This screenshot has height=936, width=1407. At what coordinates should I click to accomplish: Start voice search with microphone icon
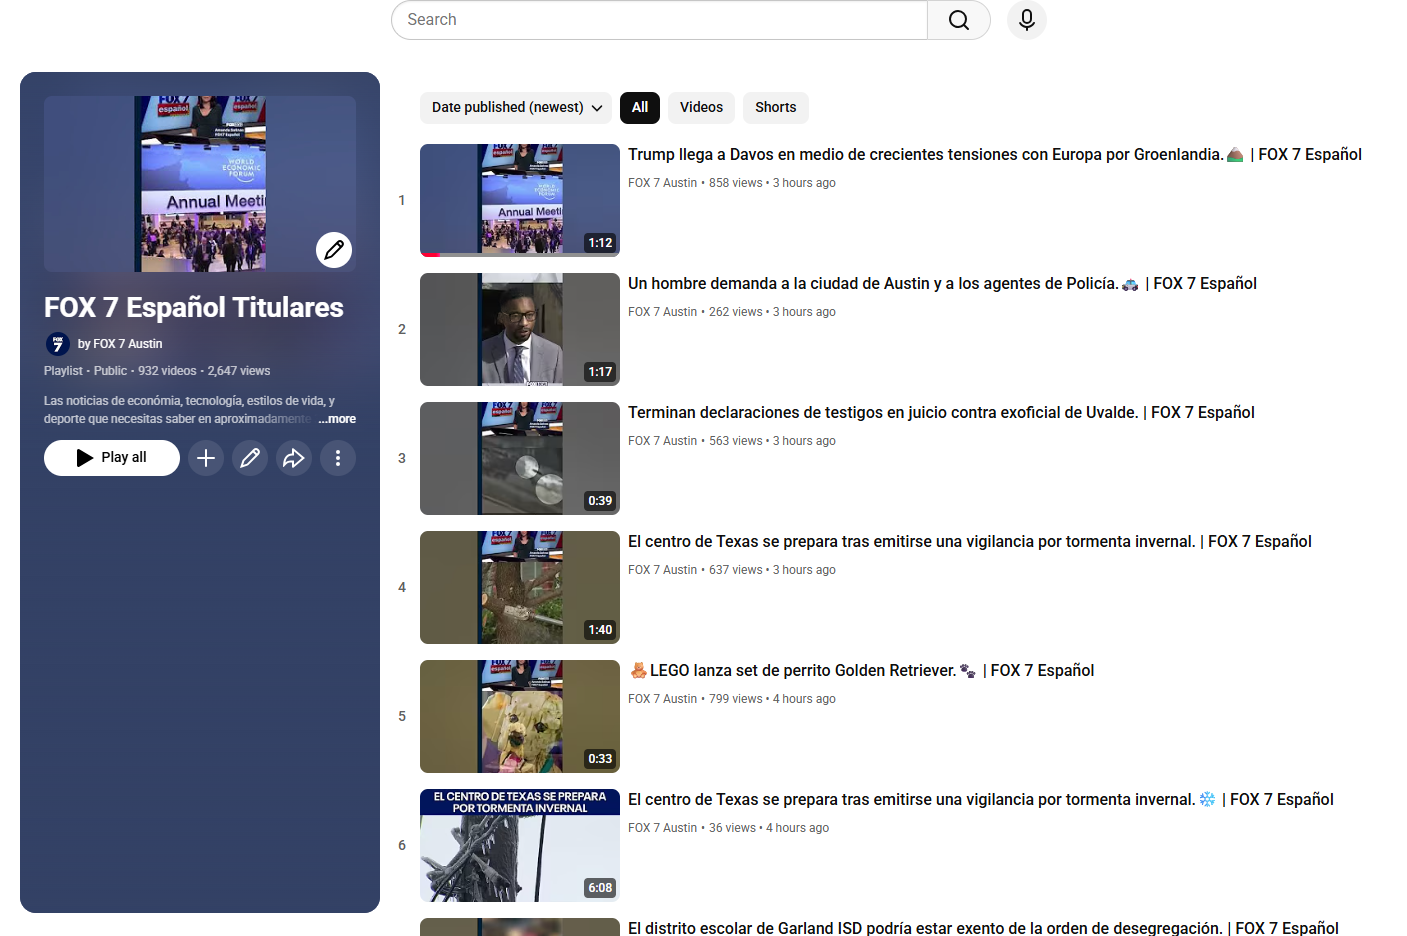[1027, 20]
